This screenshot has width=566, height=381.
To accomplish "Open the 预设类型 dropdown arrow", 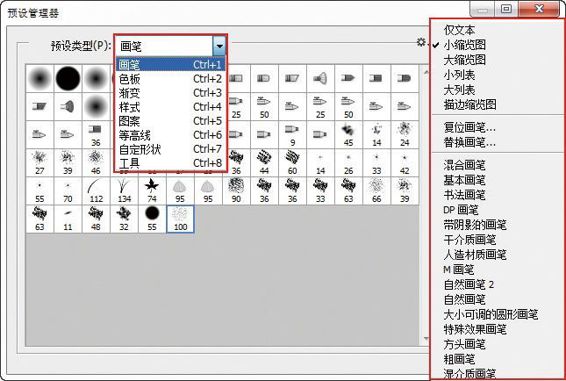I will [x=219, y=46].
